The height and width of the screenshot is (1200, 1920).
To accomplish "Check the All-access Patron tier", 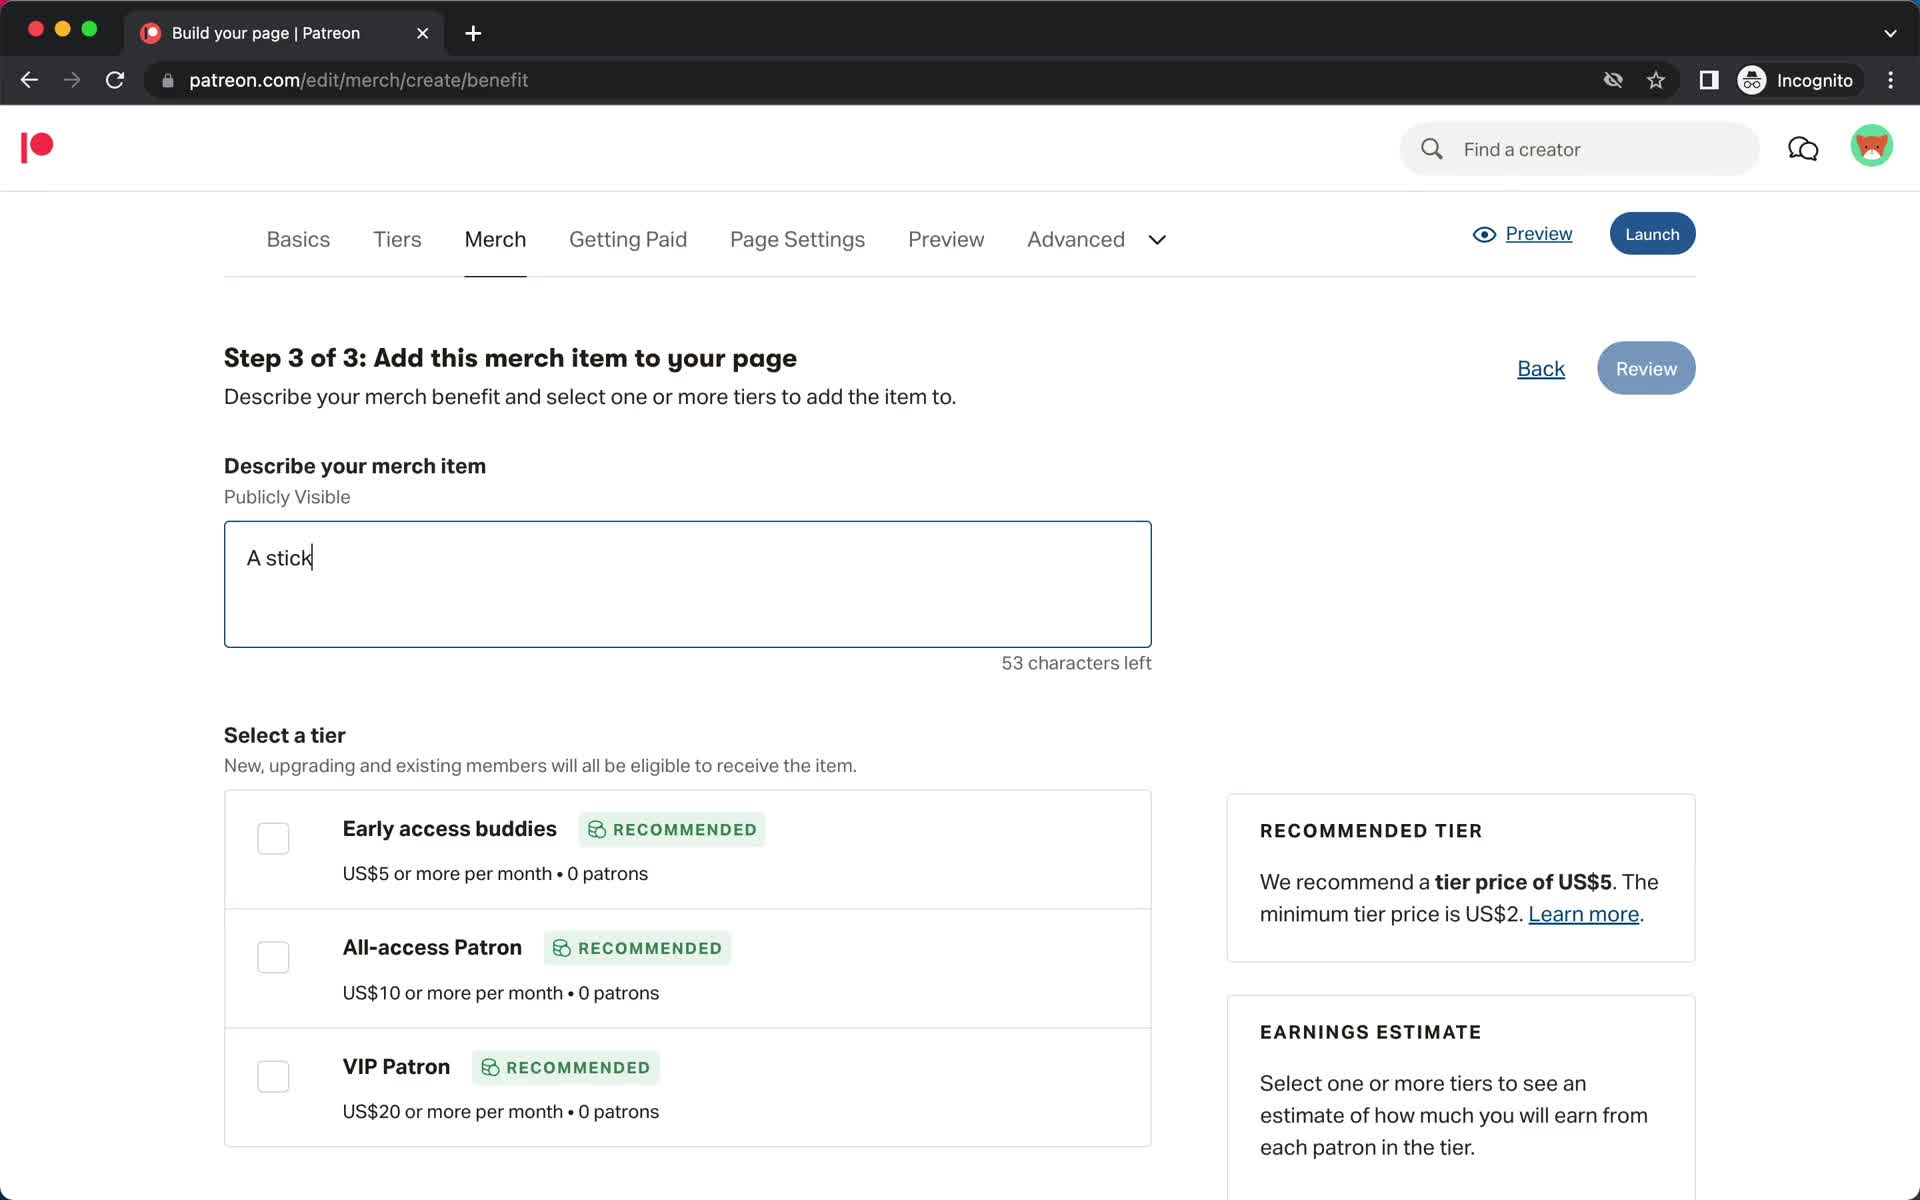I will click(273, 957).
